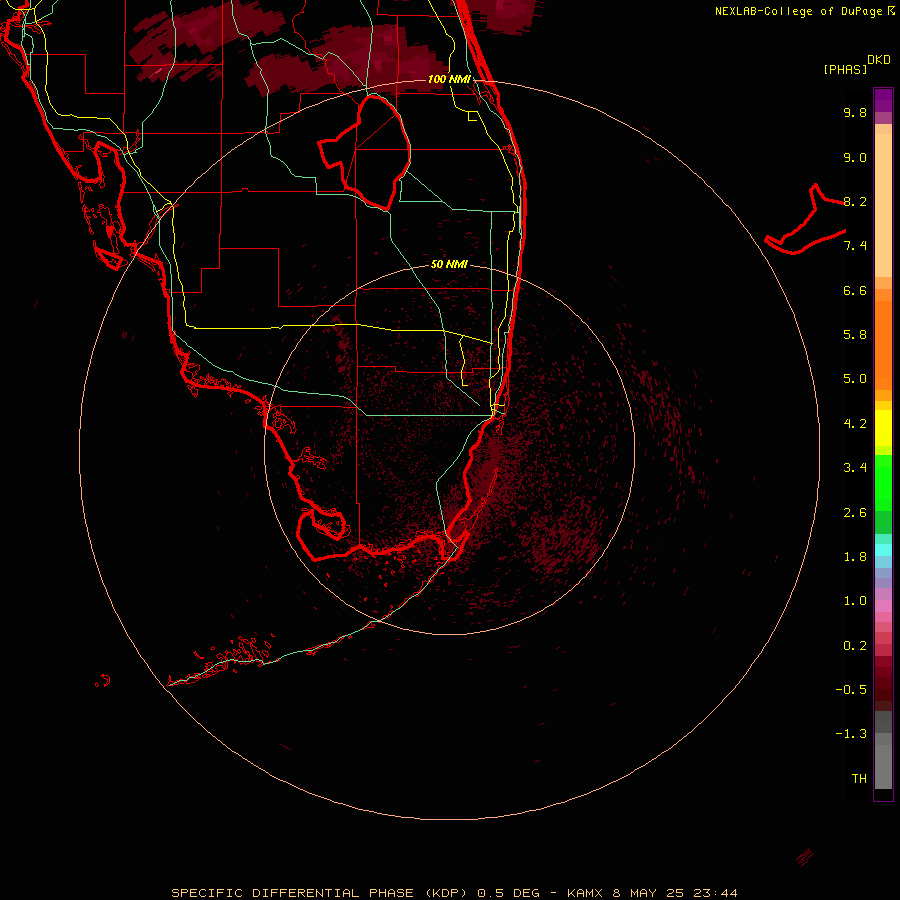This screenshot has width=900, height=900.
Task: Click the 9.8 color scale value
Action: pyautogui.click(x=855, y=112)
